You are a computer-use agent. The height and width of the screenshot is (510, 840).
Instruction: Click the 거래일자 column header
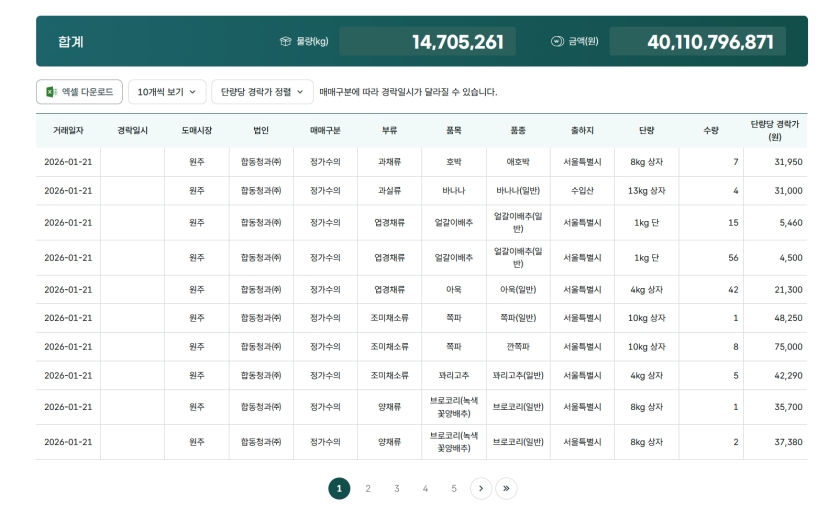(68, 130)
